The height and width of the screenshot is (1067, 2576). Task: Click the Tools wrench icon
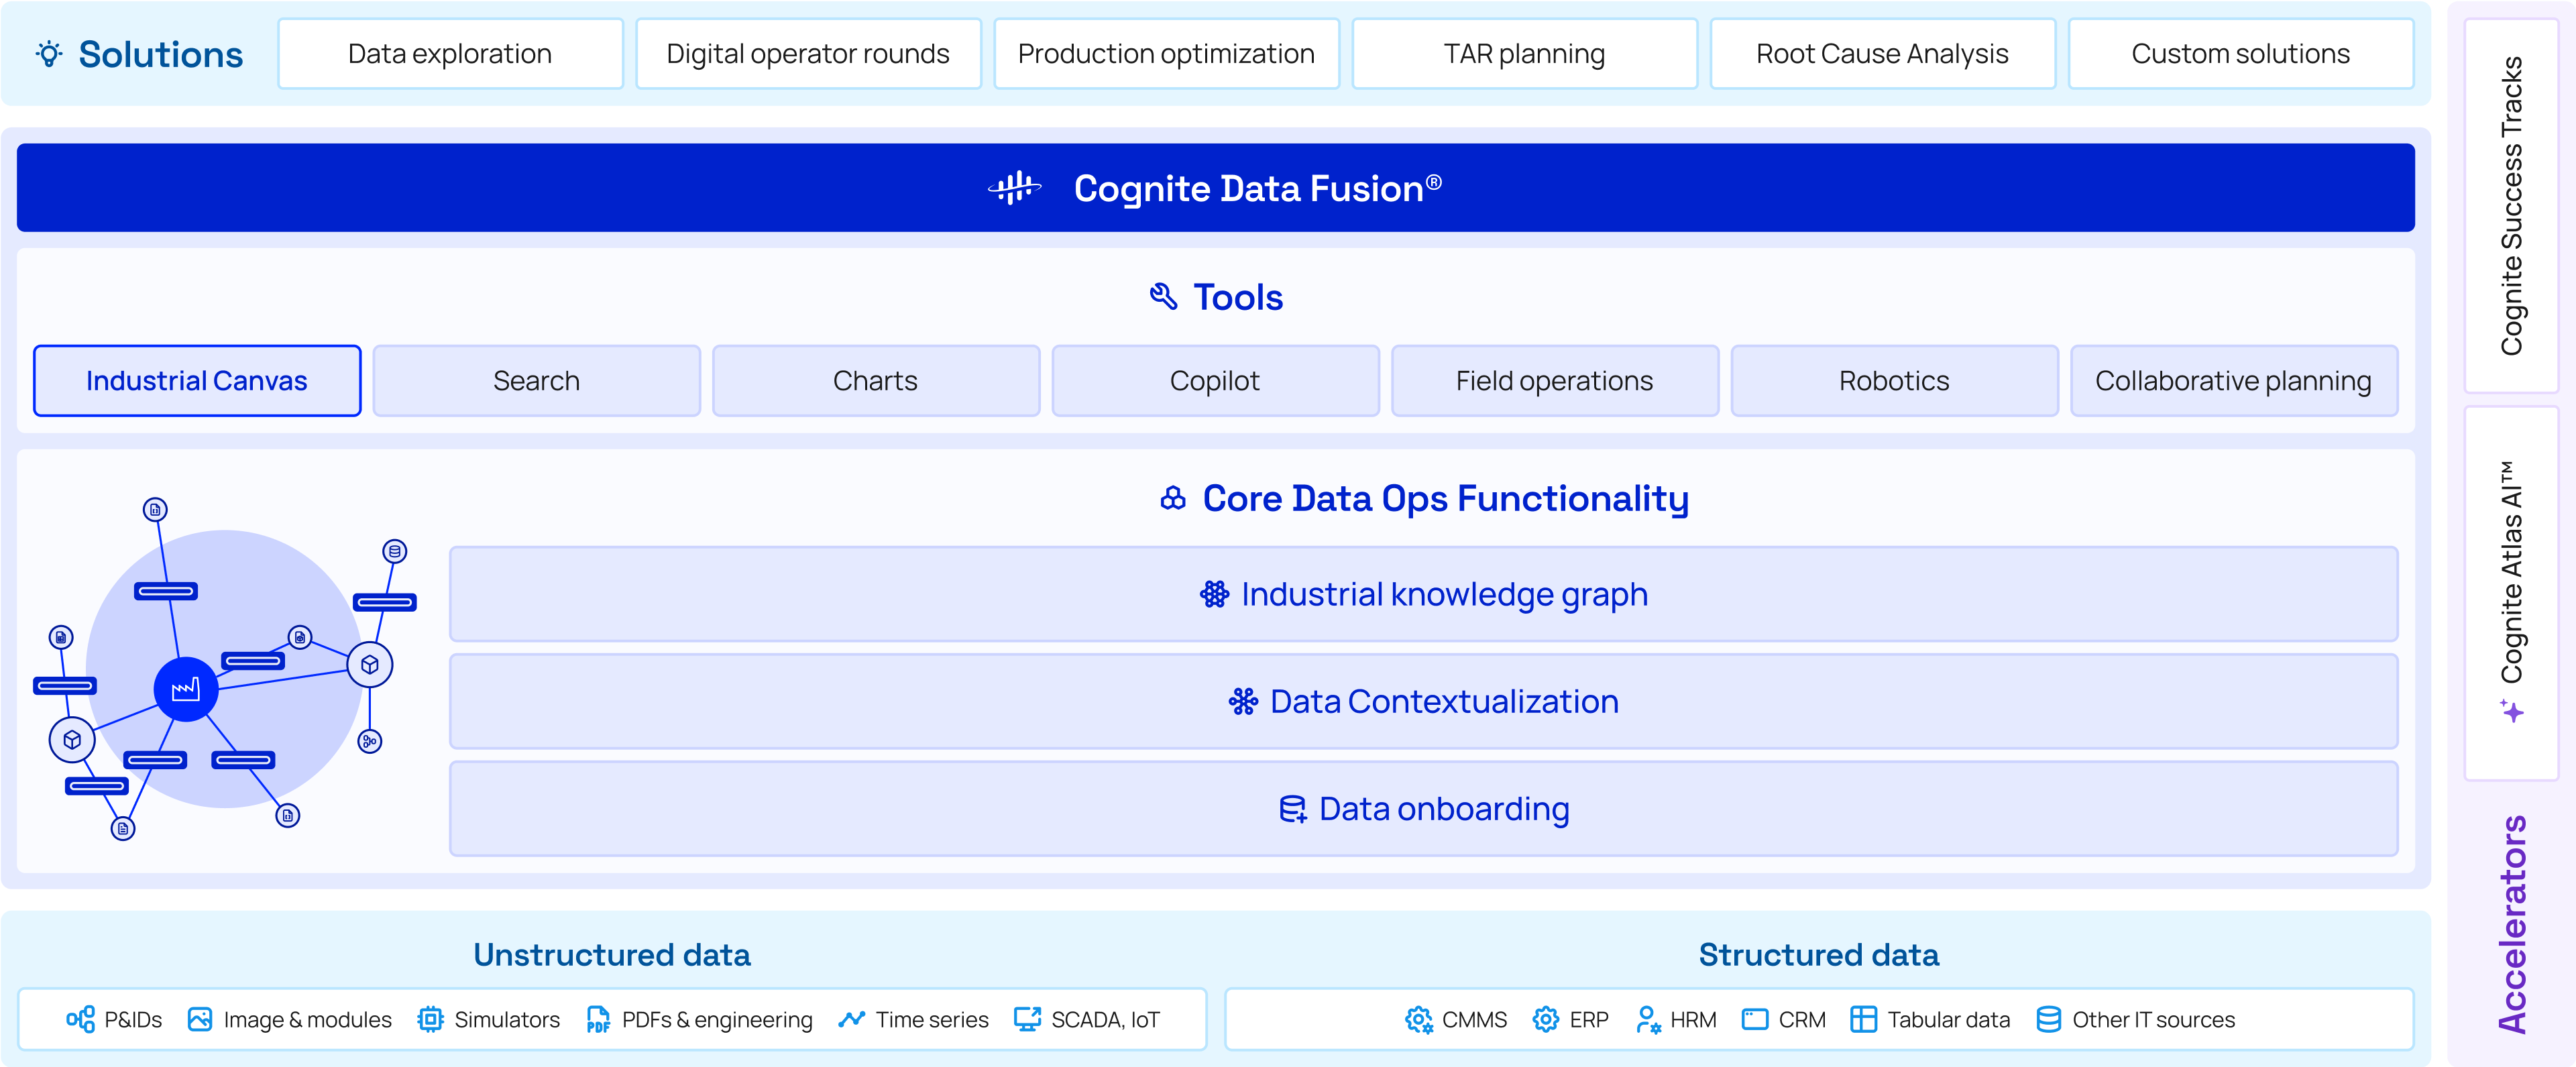click(1163, 297)
